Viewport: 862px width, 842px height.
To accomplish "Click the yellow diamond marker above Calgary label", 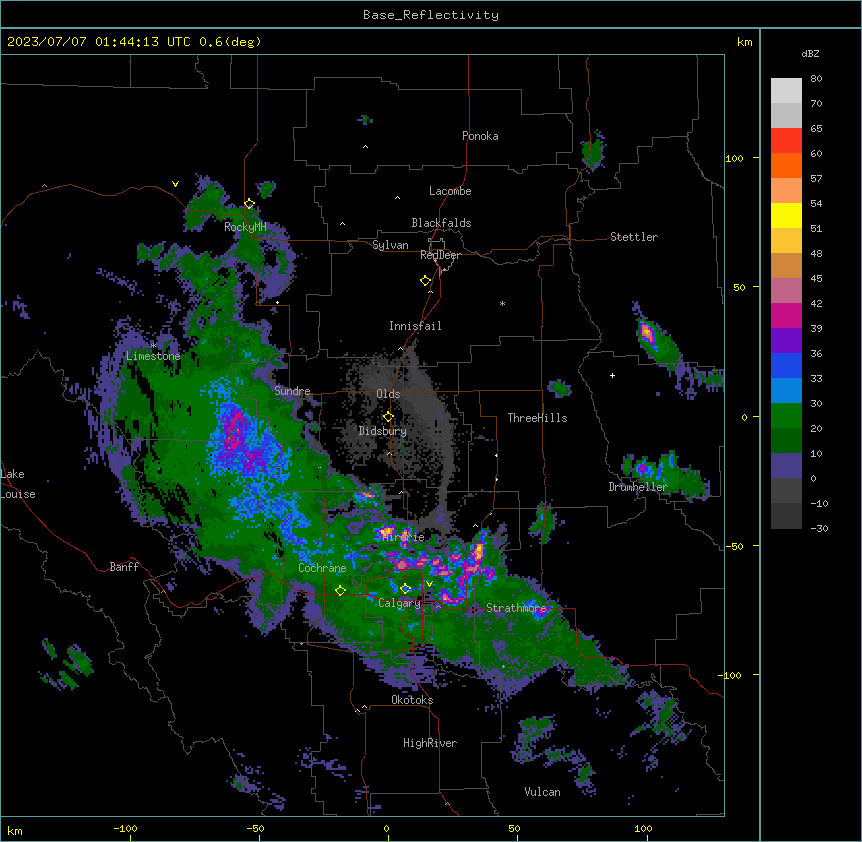I will pyautogui.click(x=405, y=589).
